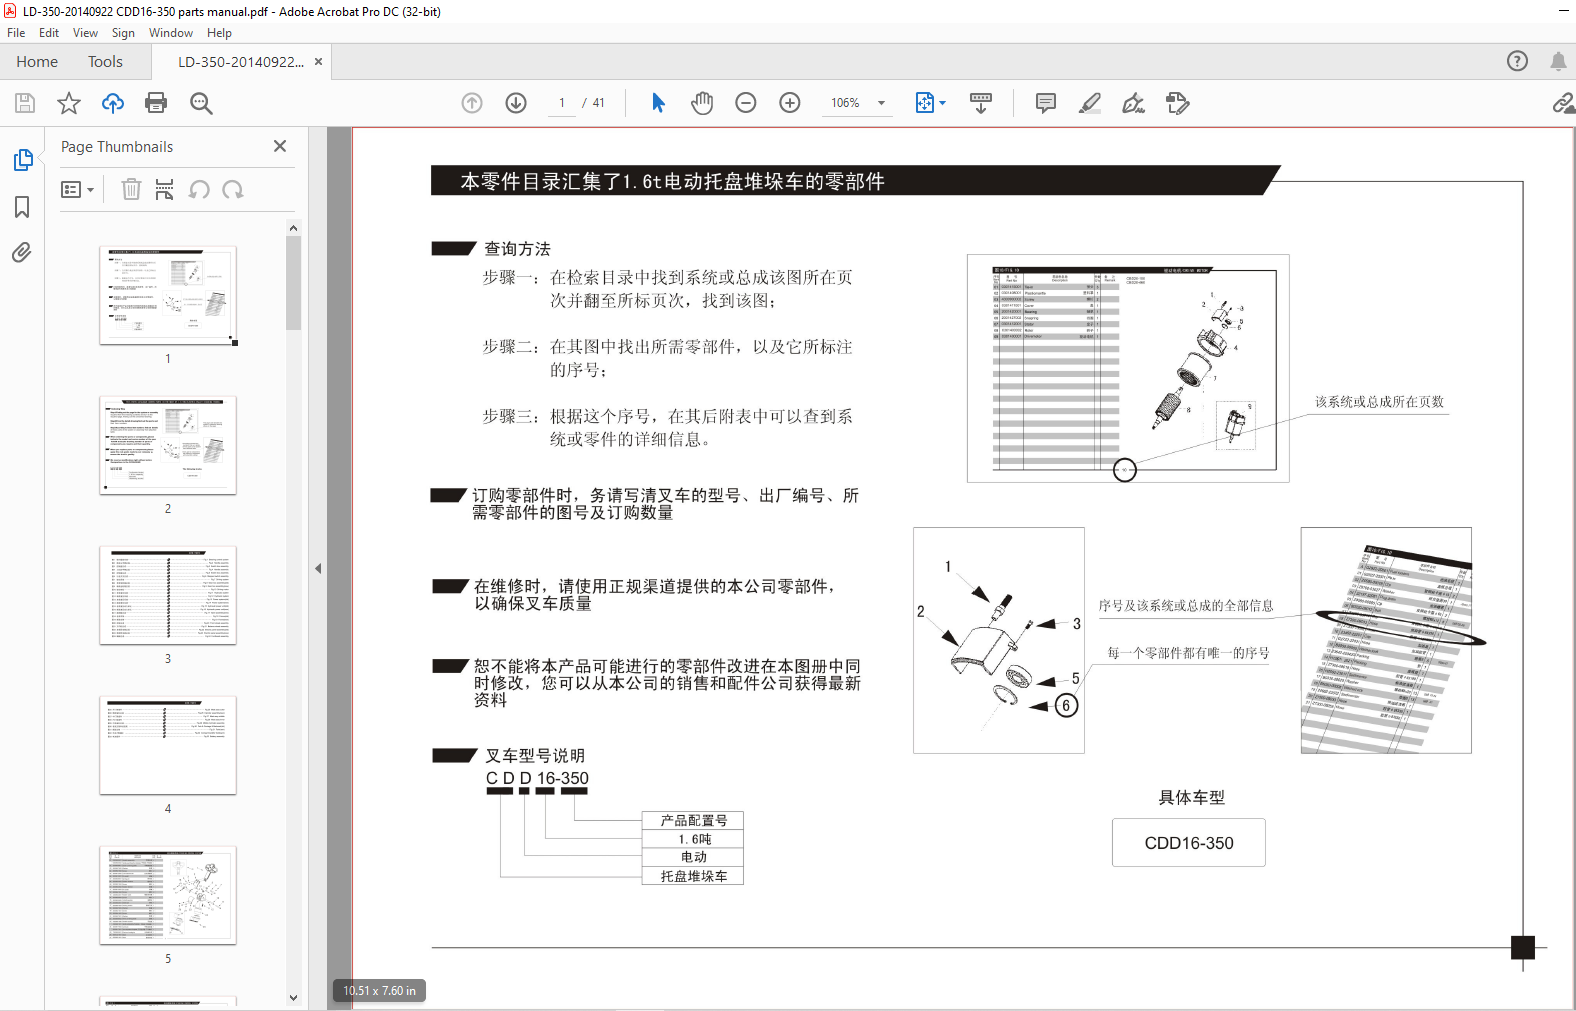Rotate page clockwise
The image size is (1576, 1011).
tap(233, 189)
